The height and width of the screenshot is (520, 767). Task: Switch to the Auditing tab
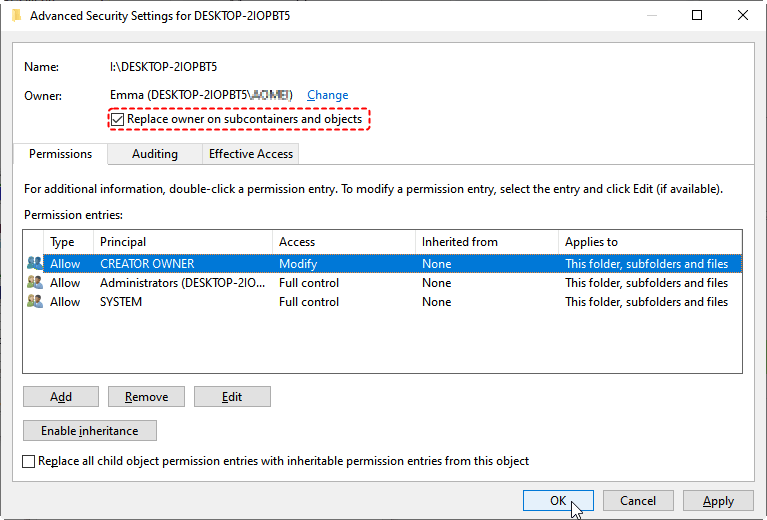click(x=154, y=154)
